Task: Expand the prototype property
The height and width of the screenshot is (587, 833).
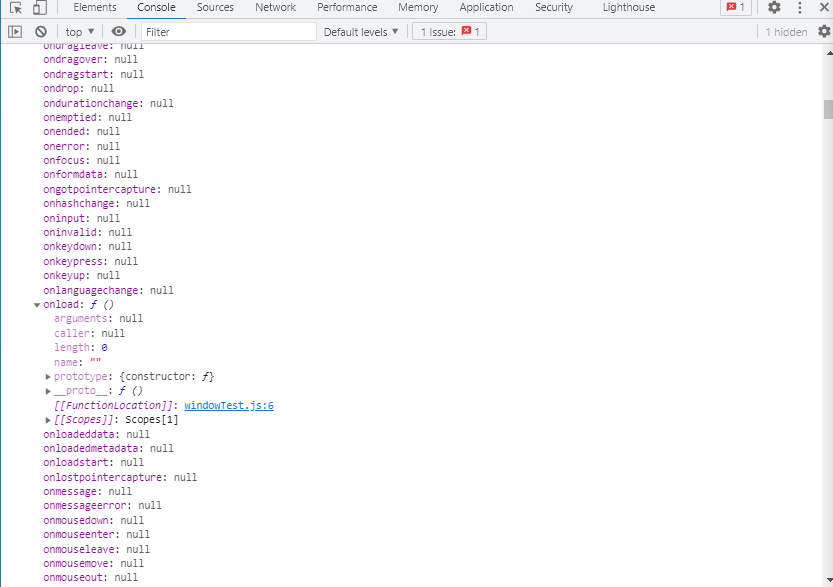Action: coord(48,377)
